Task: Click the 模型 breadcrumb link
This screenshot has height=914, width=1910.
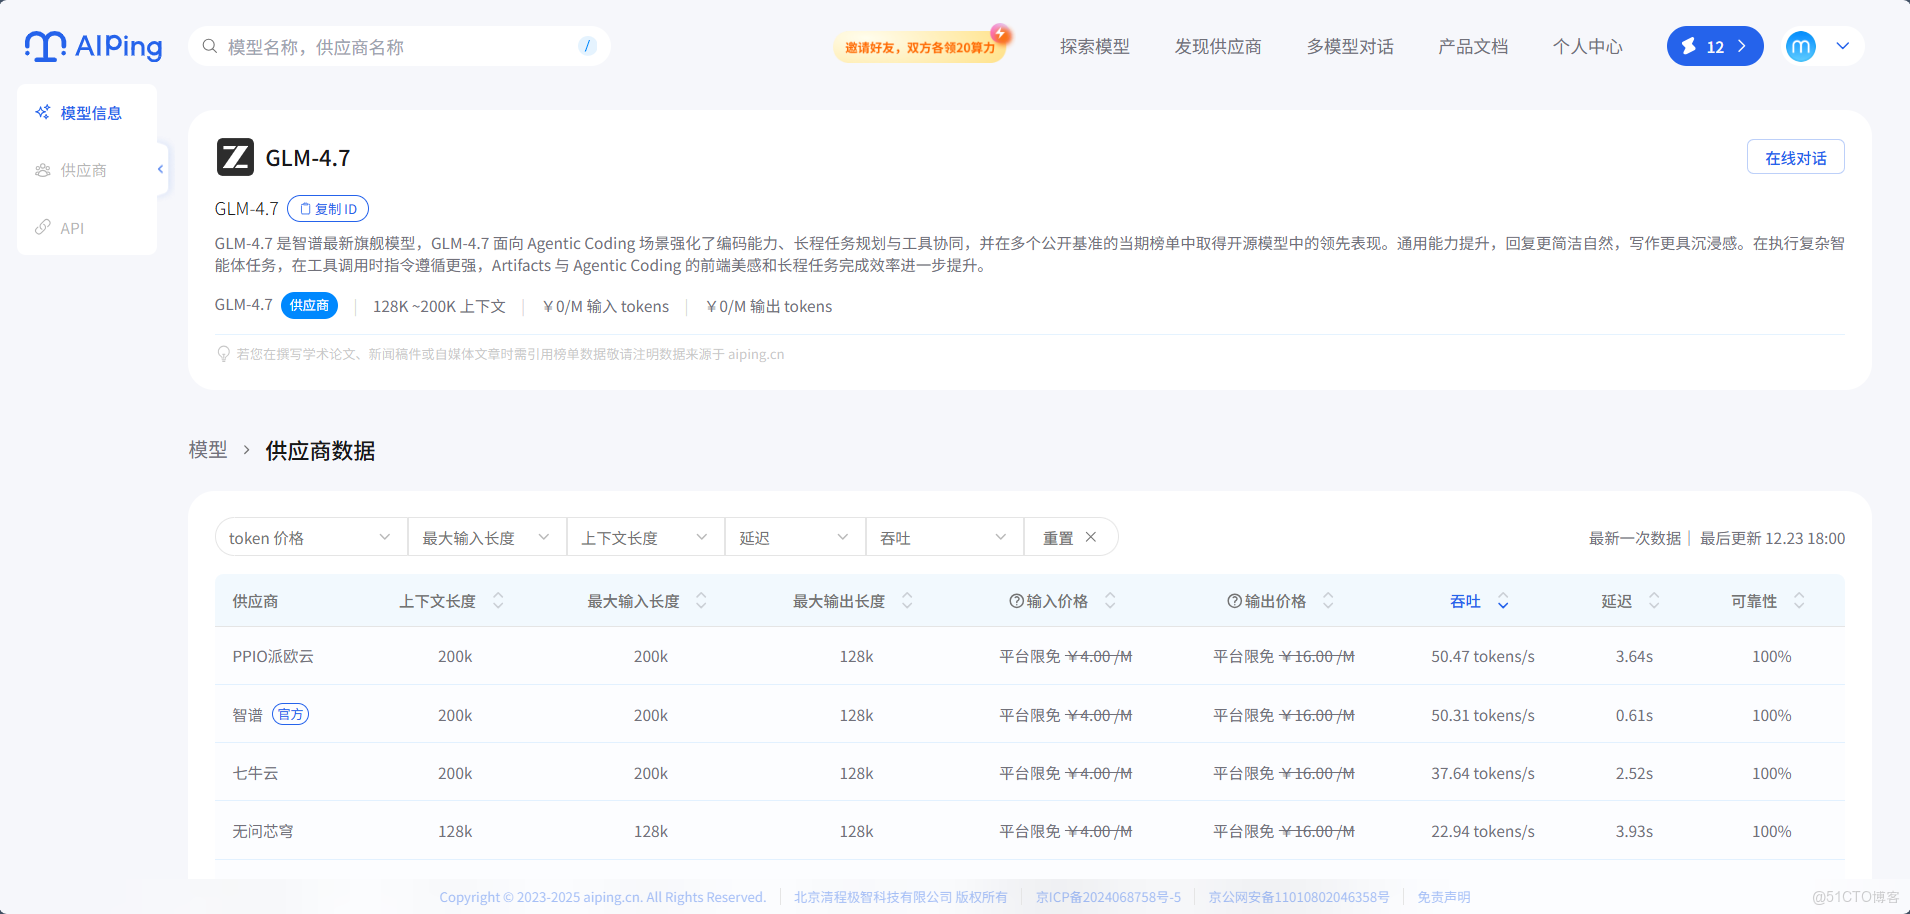Action: tap(208, 450)
